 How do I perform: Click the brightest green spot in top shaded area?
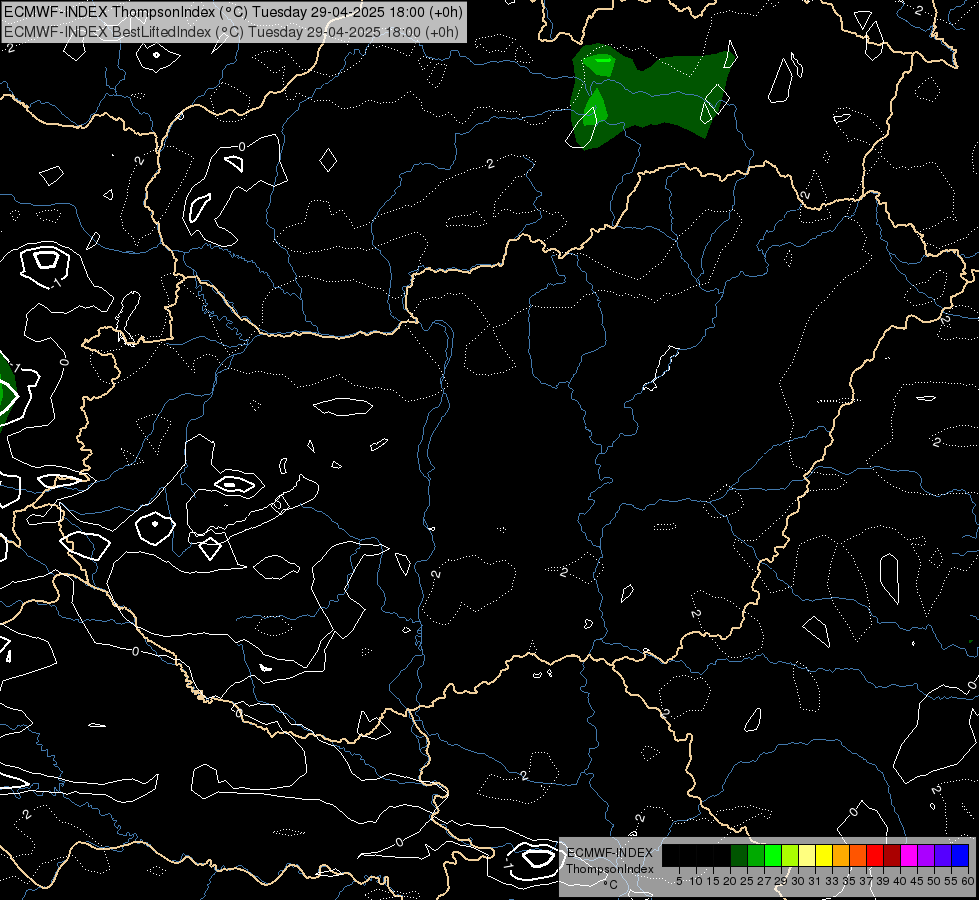click(x=603, y=62)
